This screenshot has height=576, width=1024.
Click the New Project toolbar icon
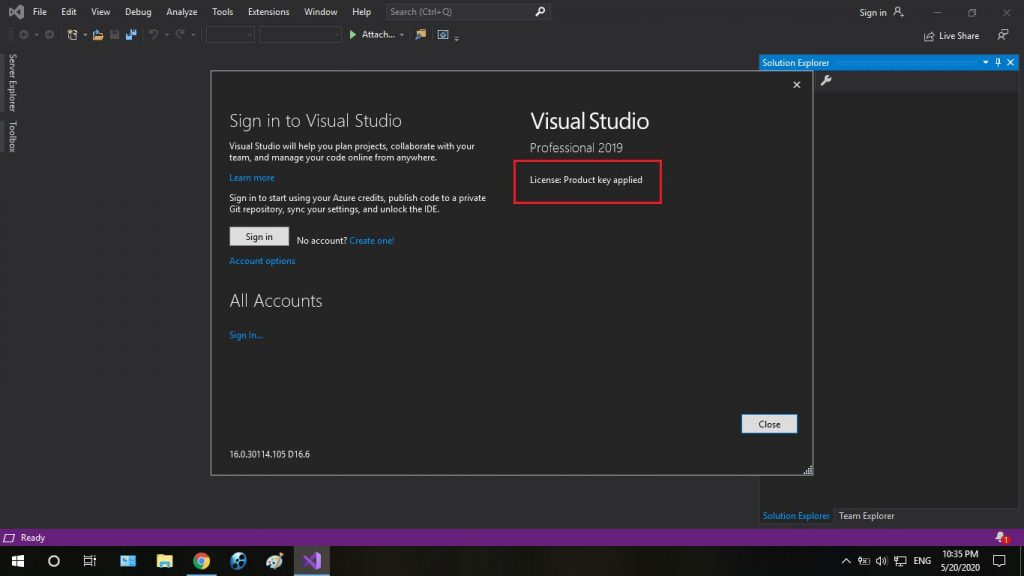(72, 35)
